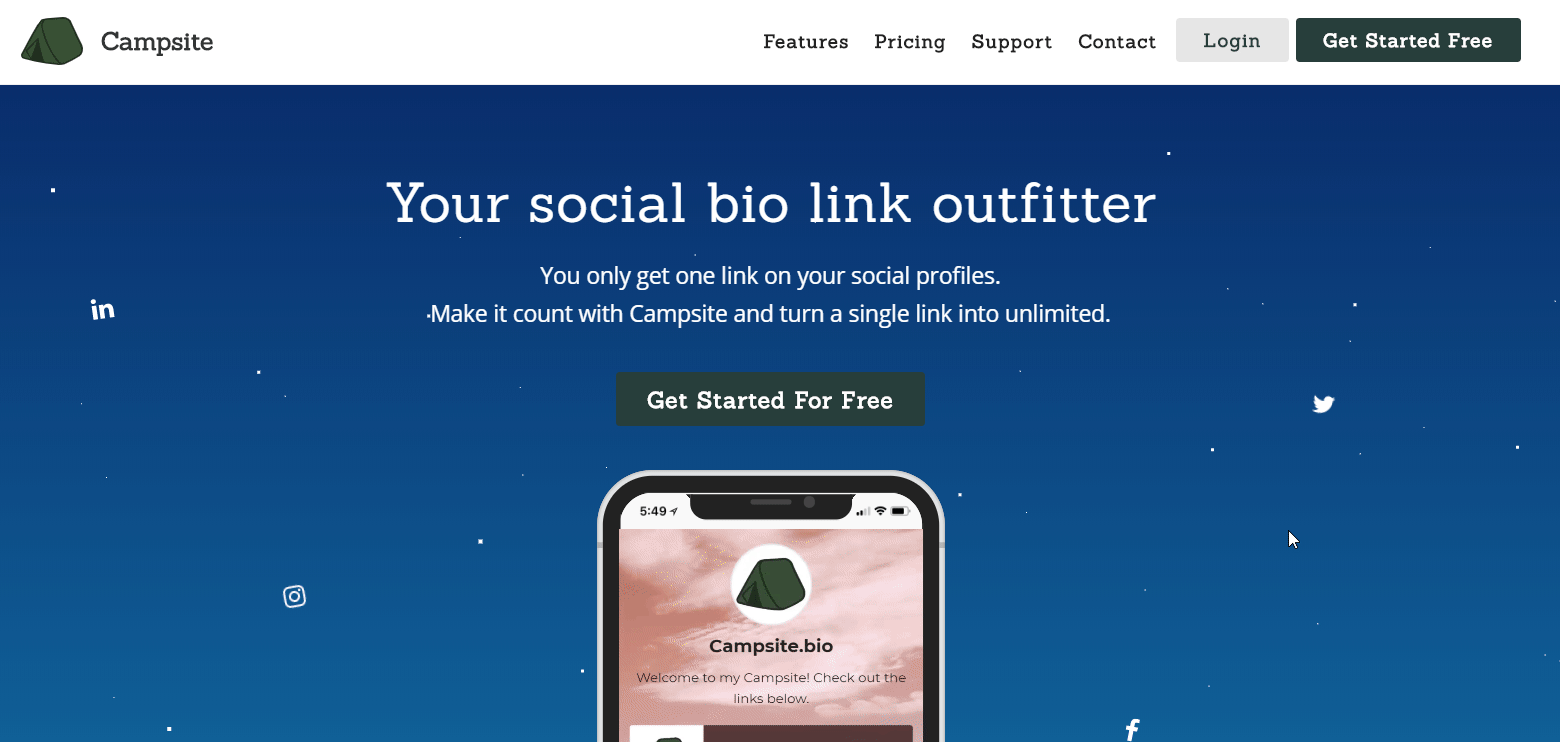Screen dimensions: 1560x742
Task: Click the Campsite brand name text
Action: [157, 42]
